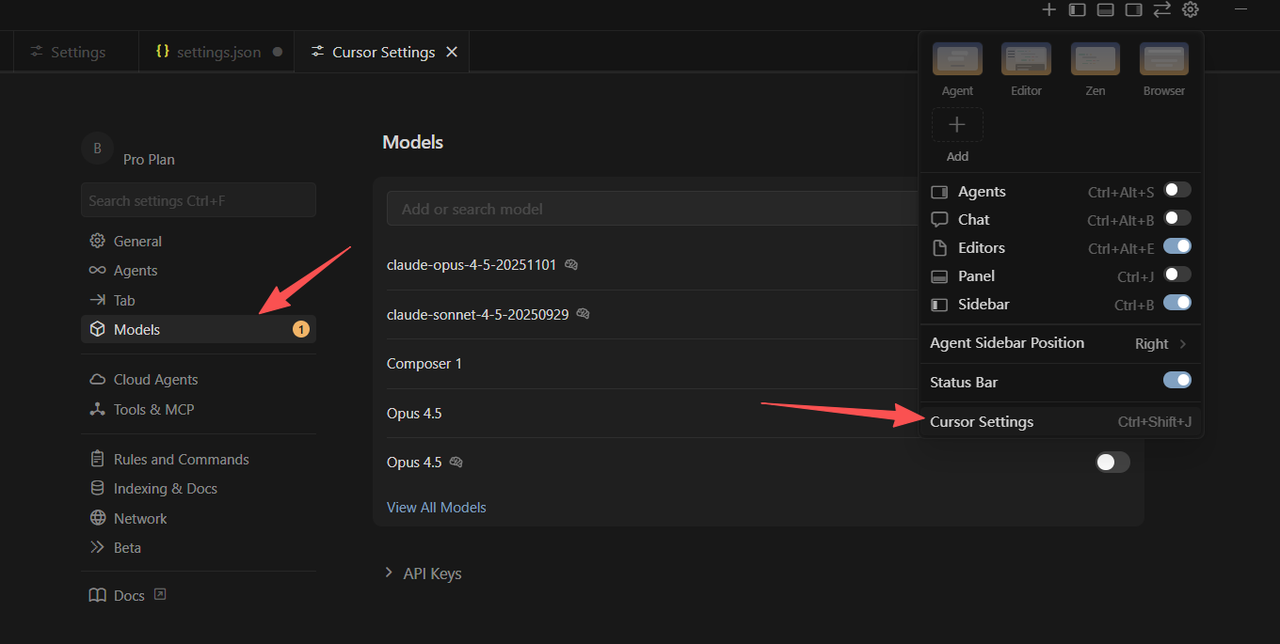Image resolution: width=1280 pixels, height=644 pixels.
Task: Open the Docs link in the sidebar
Action: tap(129, 595)
